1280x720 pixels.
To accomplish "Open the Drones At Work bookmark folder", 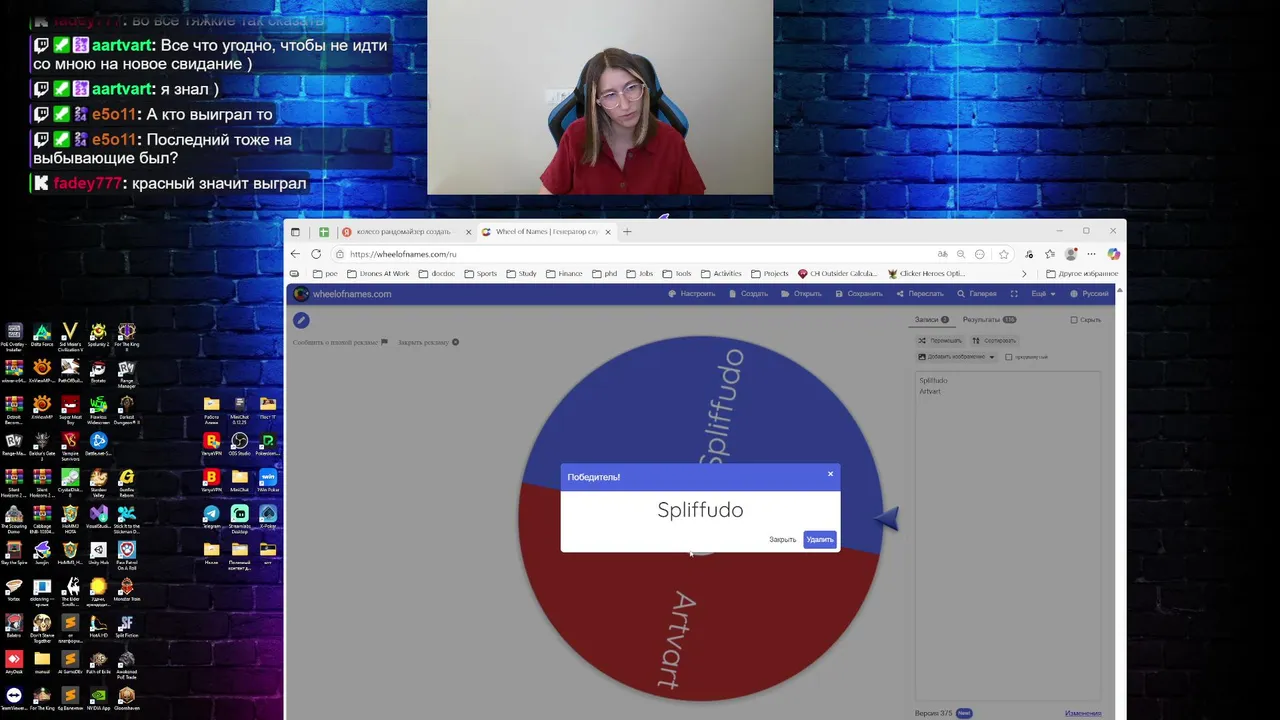I will click(378, 273).
